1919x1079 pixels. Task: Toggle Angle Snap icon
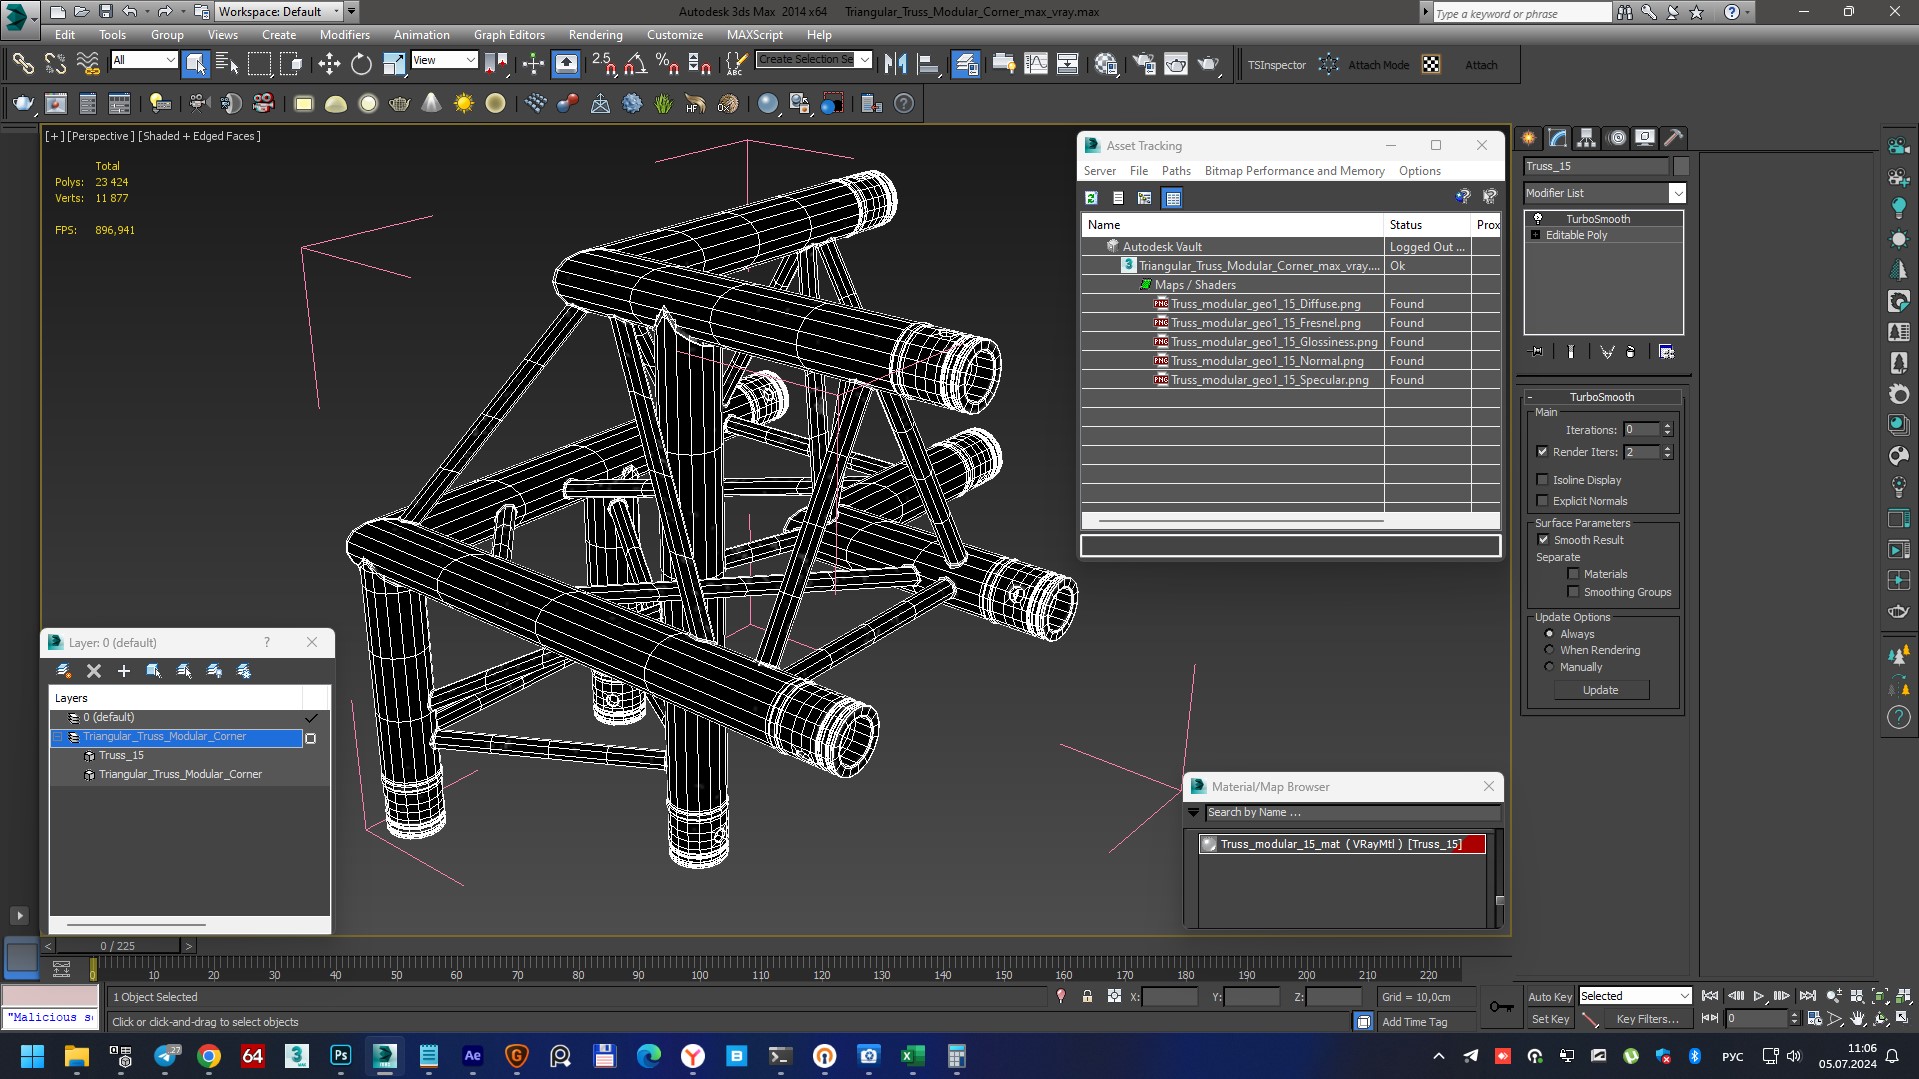635,65
